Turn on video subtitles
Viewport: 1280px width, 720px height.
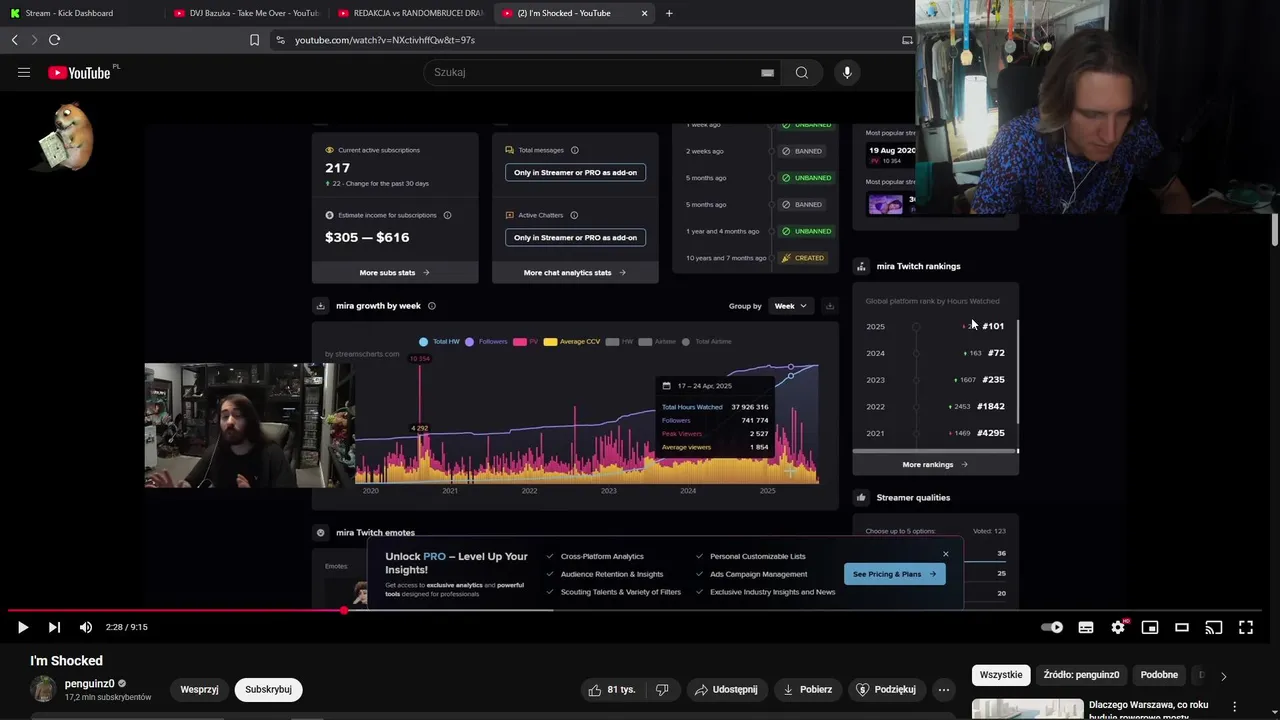[1086, 627]
